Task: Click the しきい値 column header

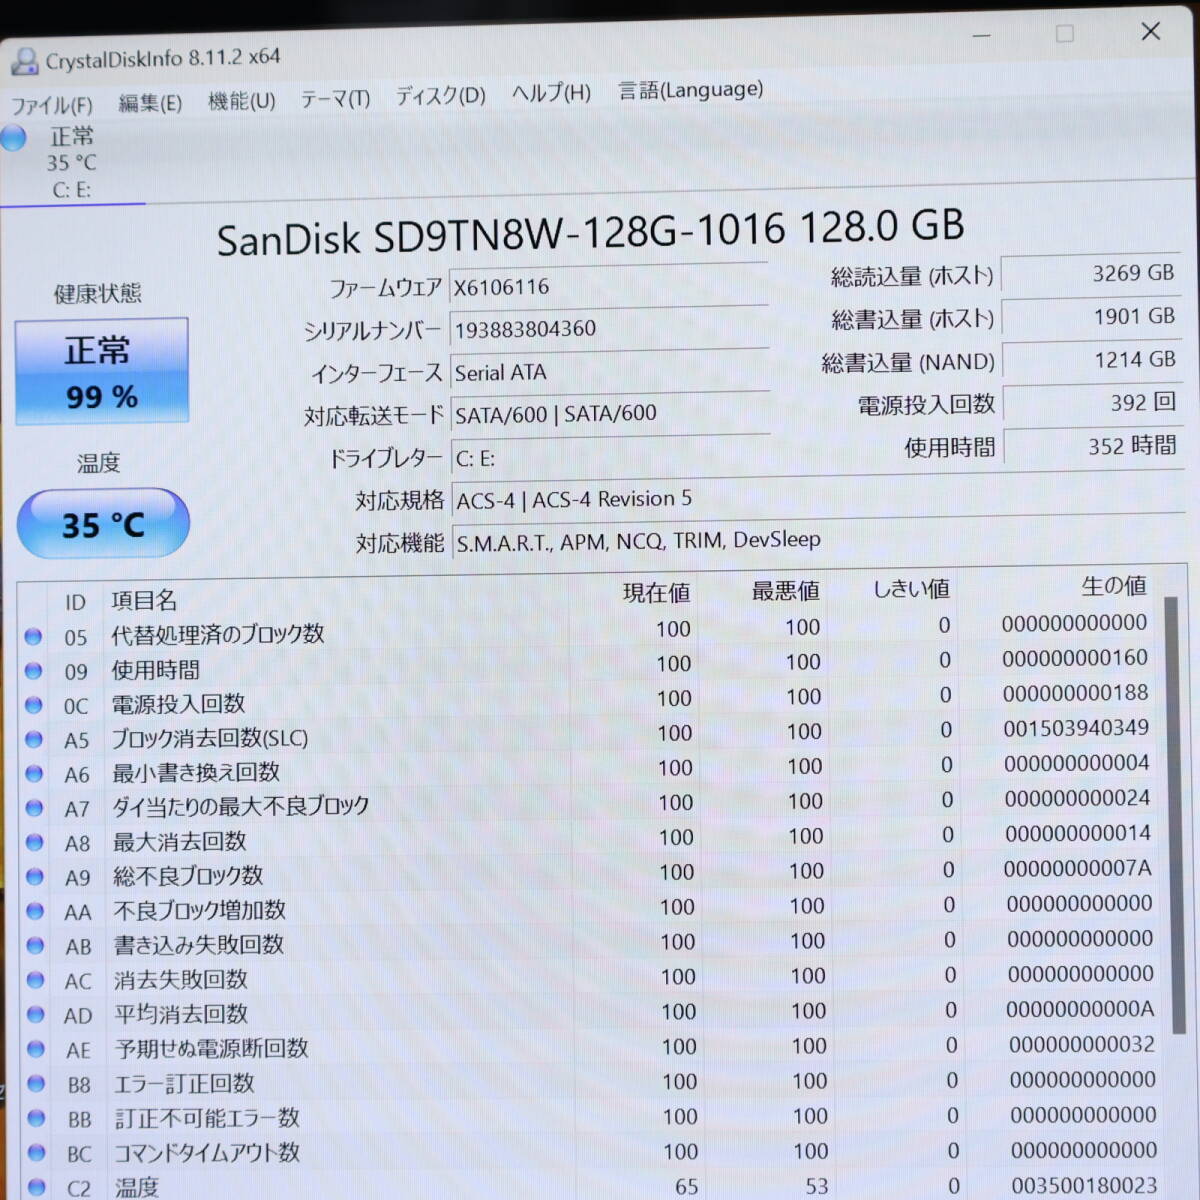Action: 910,589
